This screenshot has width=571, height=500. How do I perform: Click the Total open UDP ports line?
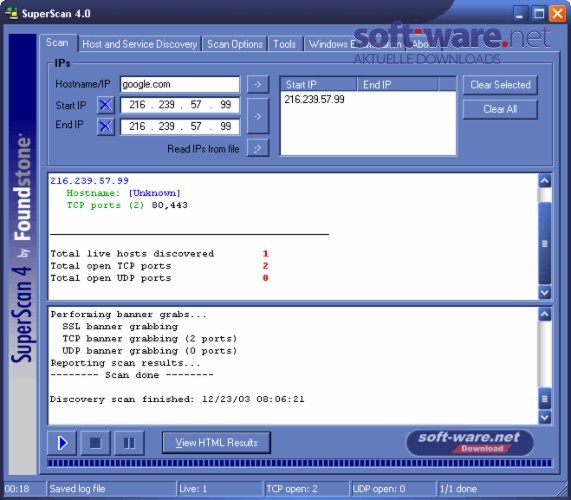tap(160, 278)
